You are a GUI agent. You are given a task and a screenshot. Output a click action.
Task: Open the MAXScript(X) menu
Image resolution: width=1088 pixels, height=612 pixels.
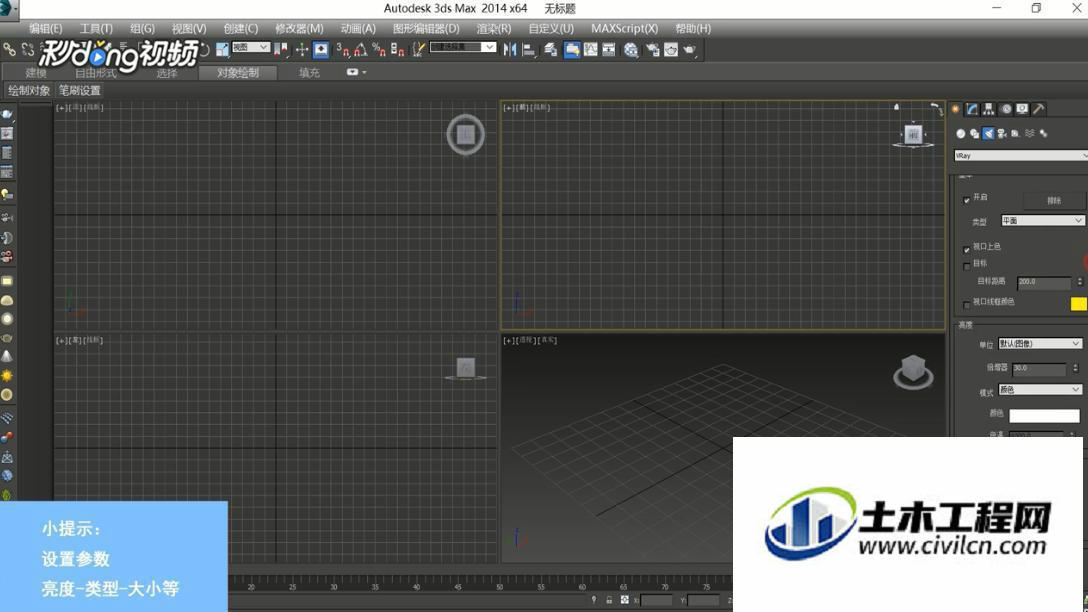624,28
